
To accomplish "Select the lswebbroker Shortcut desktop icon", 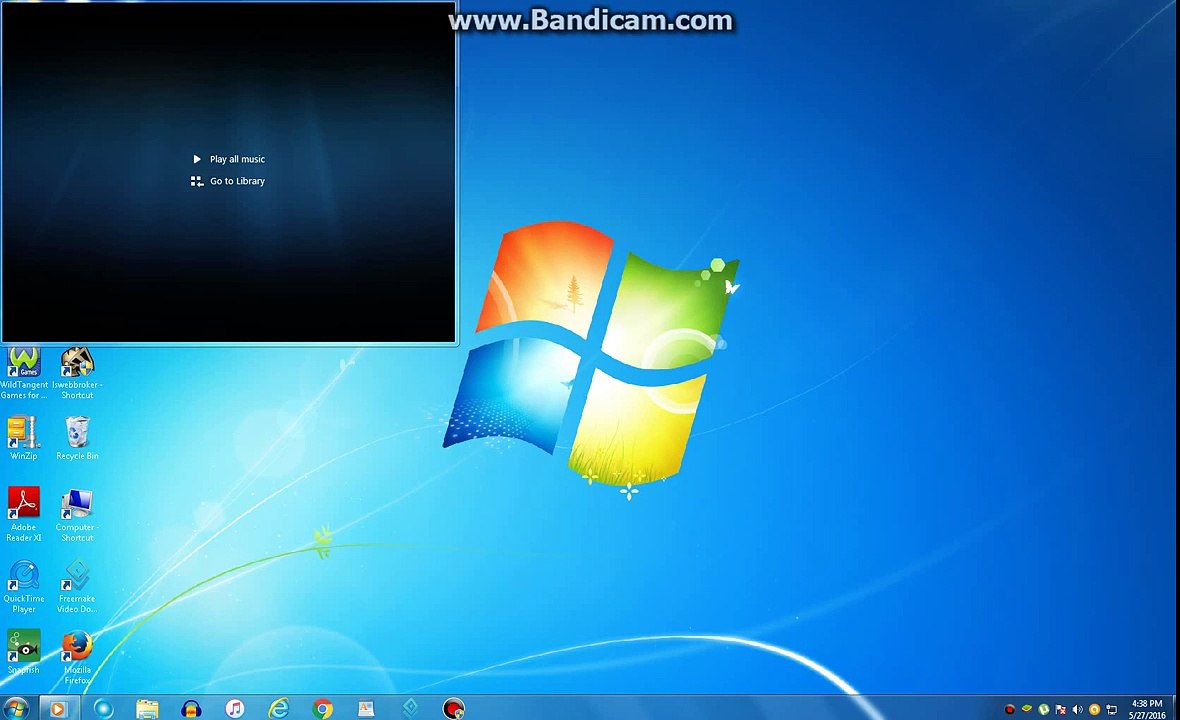I will tap(77, 373).
